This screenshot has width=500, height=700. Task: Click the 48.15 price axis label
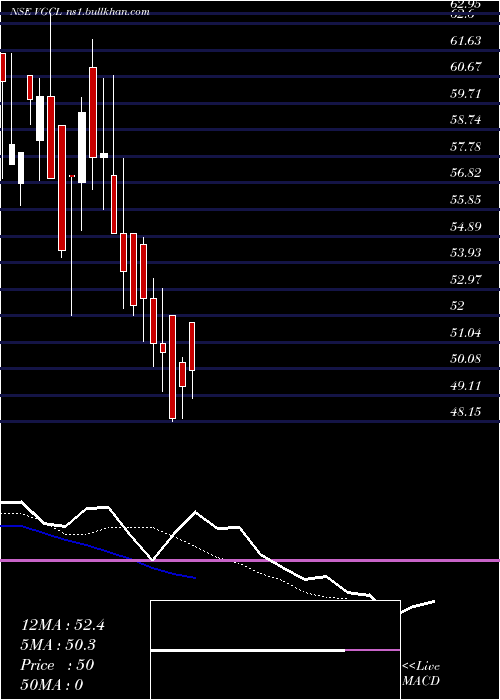[x=466, y=412]
